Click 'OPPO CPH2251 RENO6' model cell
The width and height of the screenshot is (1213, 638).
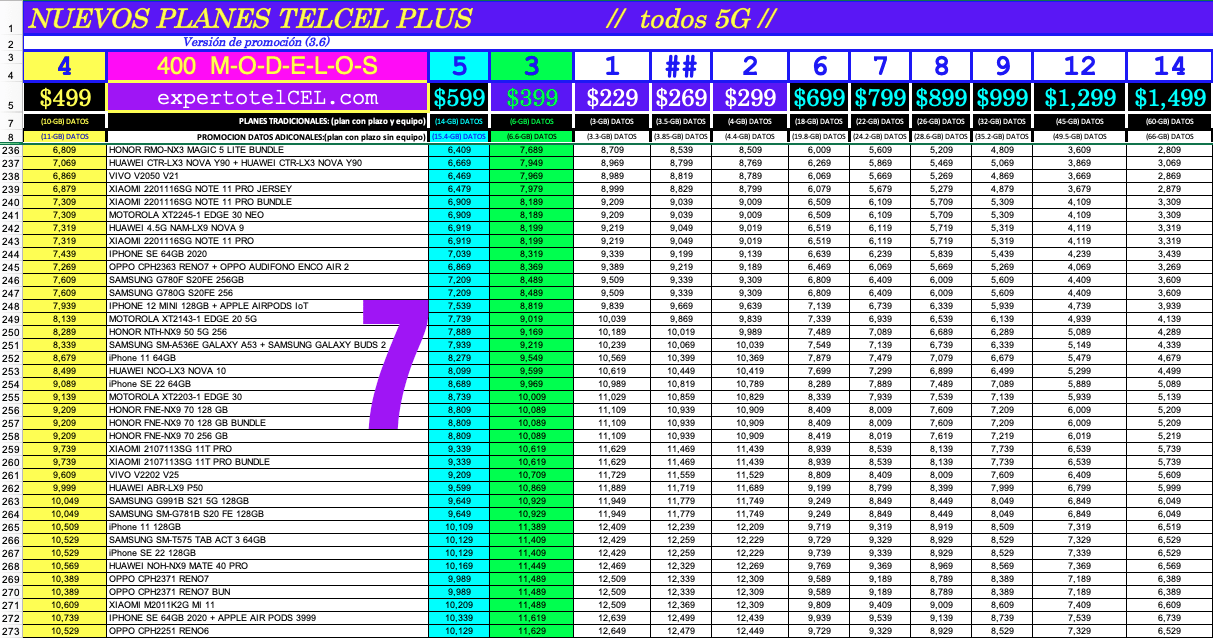coord(267,631)
